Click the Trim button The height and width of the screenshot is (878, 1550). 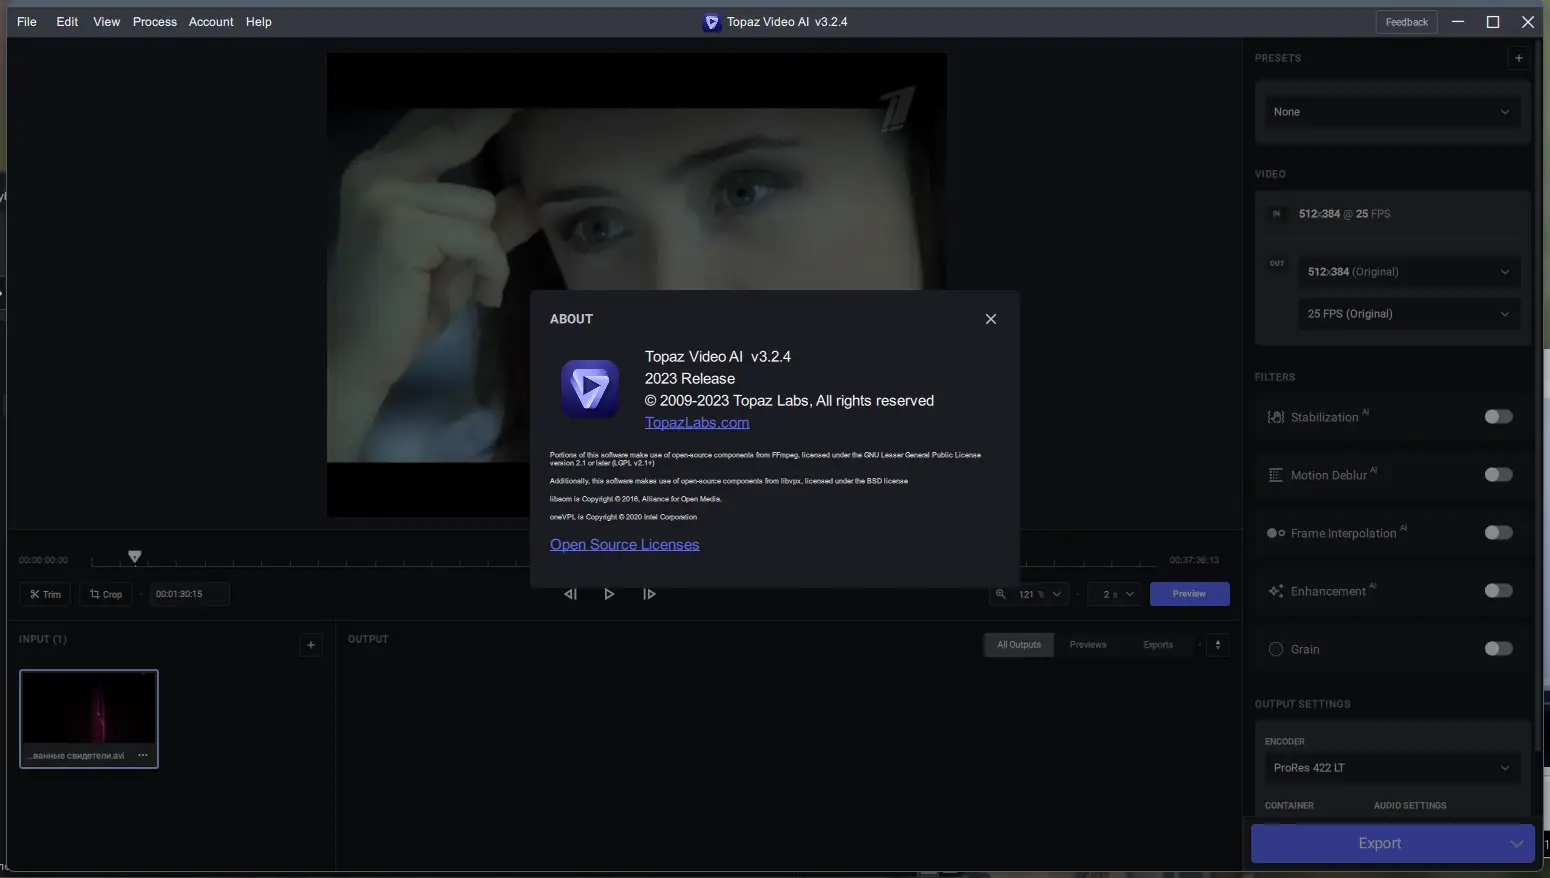coord(45,594)
